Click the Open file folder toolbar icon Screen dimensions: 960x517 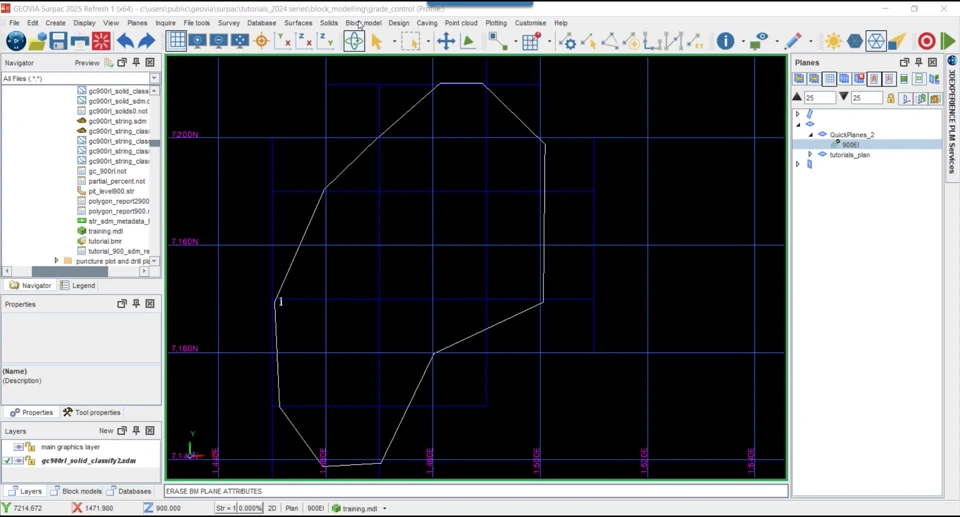point(37,42)
